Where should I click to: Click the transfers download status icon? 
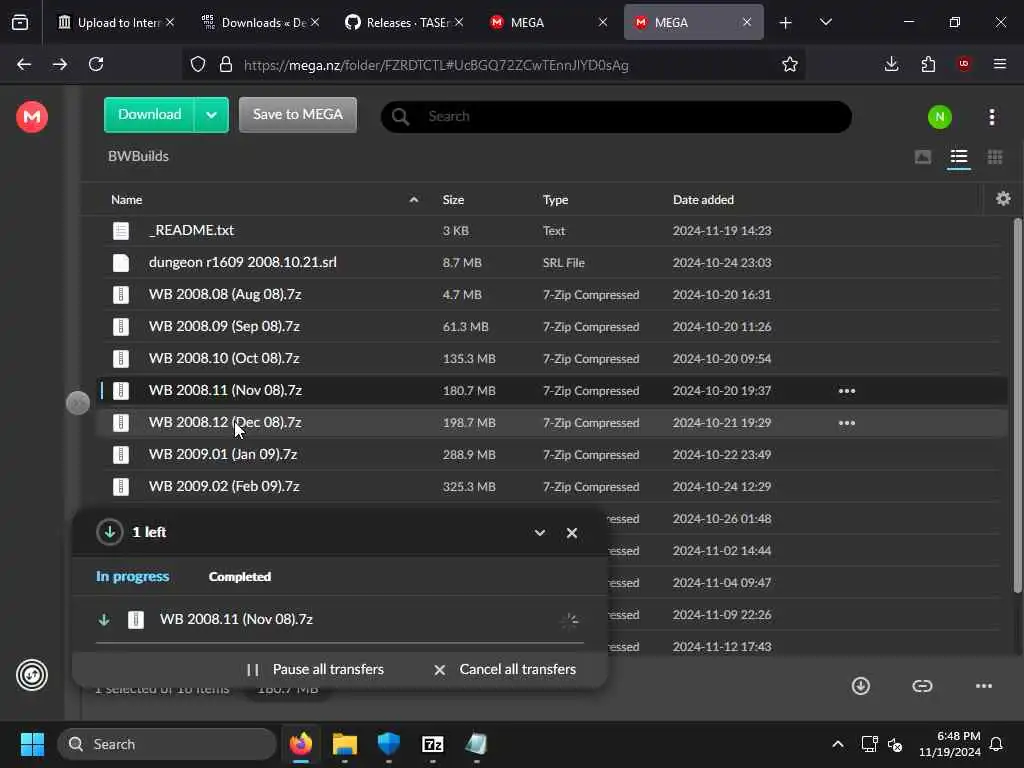pyautogui.click(x=110, y=532)
